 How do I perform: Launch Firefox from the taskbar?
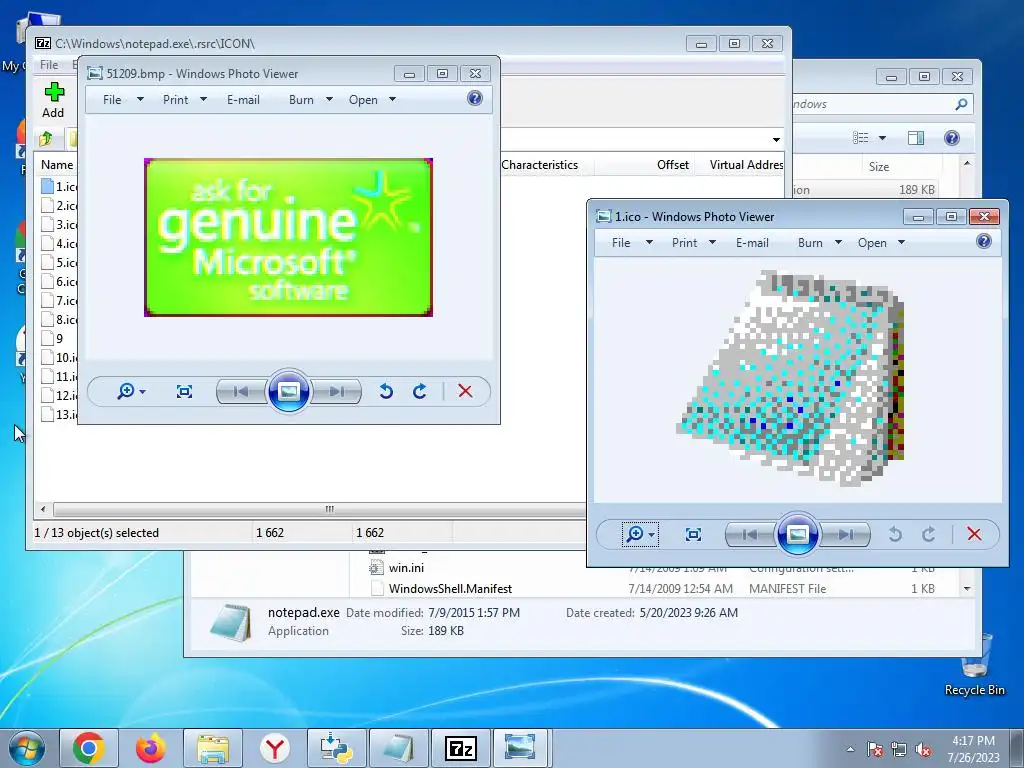tap(150, 748)
